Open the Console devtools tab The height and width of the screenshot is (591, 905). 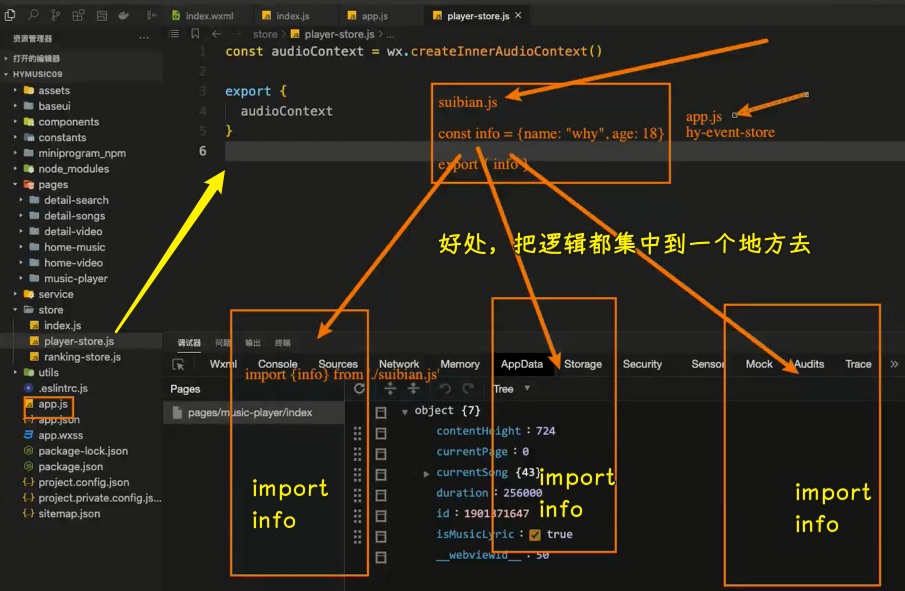278,364
